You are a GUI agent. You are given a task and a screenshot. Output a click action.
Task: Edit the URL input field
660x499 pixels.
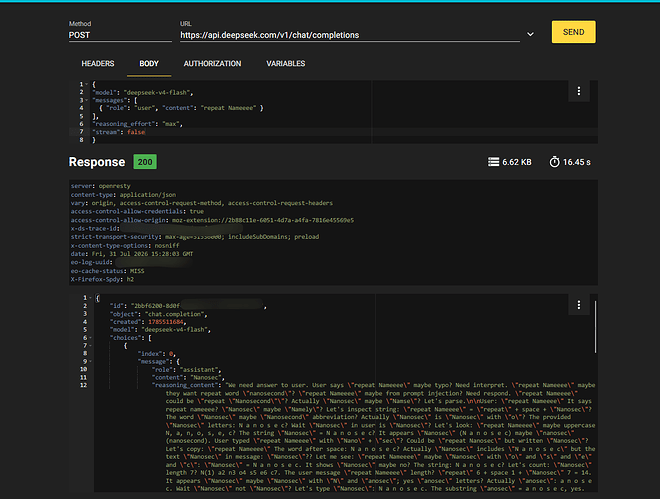pos(349,35)
